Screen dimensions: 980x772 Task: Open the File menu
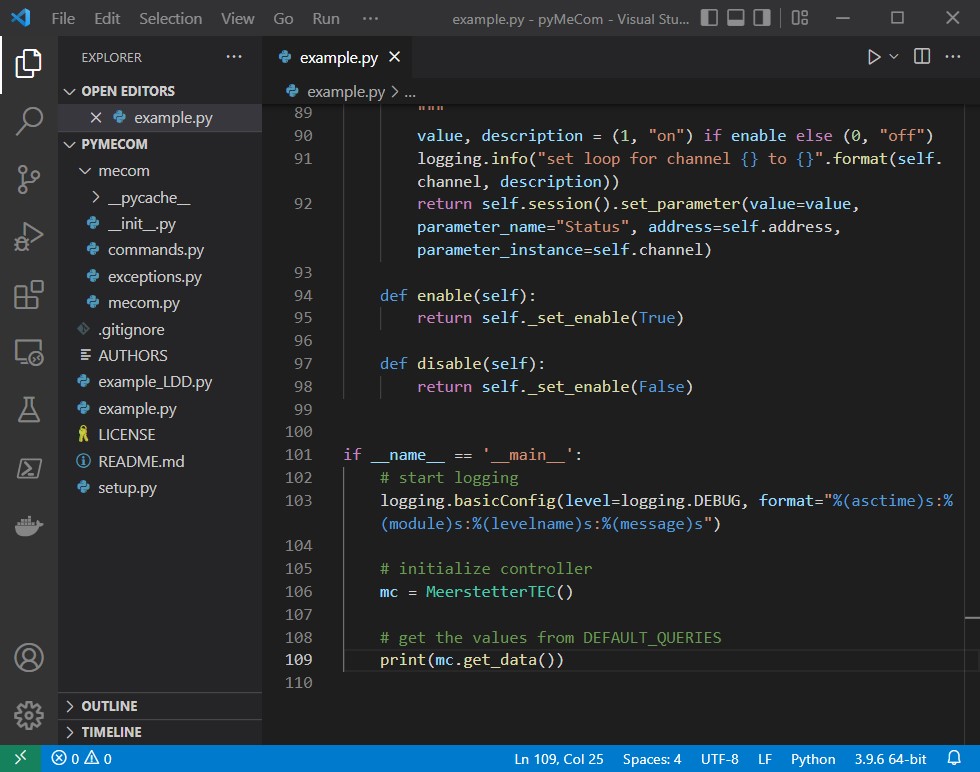click(63, 17)
